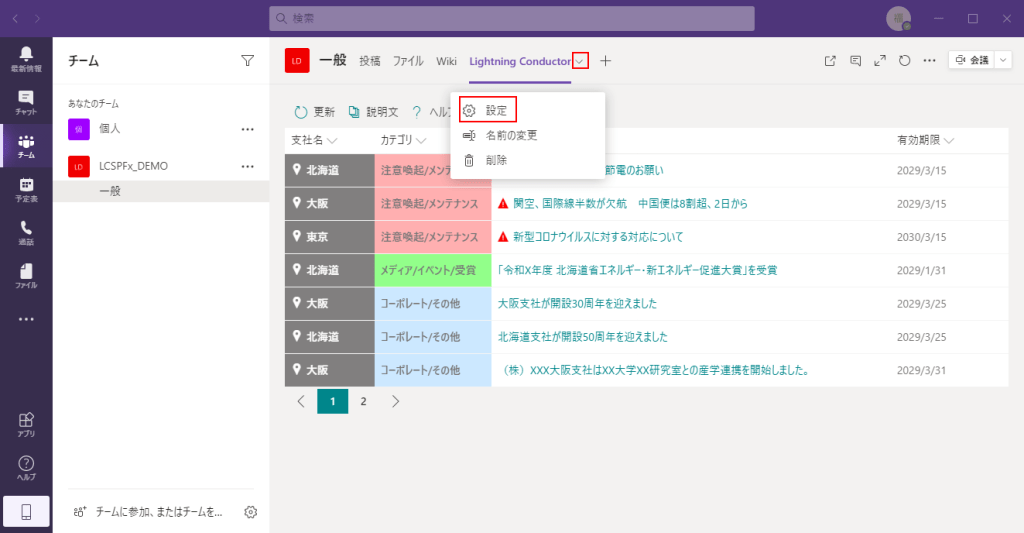The width and height of the screenshot is (1024, 533).
Task: Choose 名前の変更 in the context menu
Action: 511,135
